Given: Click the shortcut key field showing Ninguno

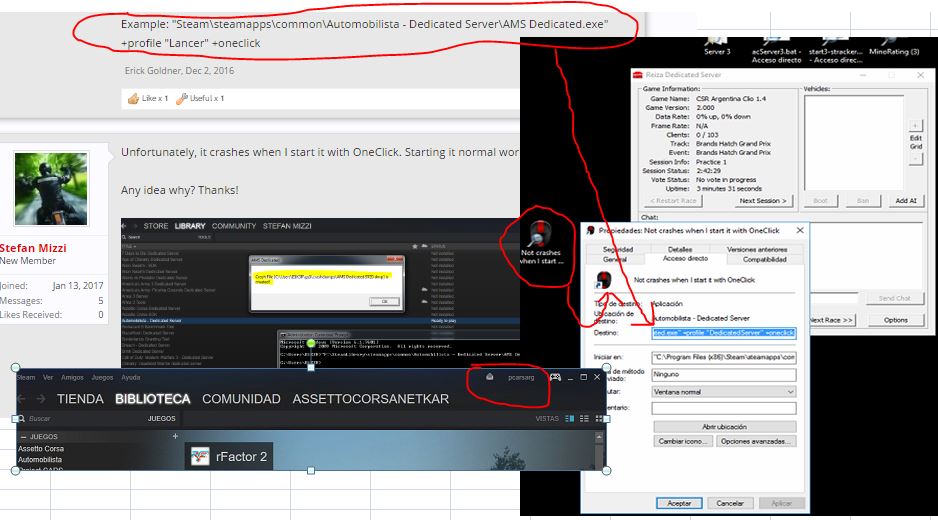Looking at the screenshot, I should click(x=724, y=374).
